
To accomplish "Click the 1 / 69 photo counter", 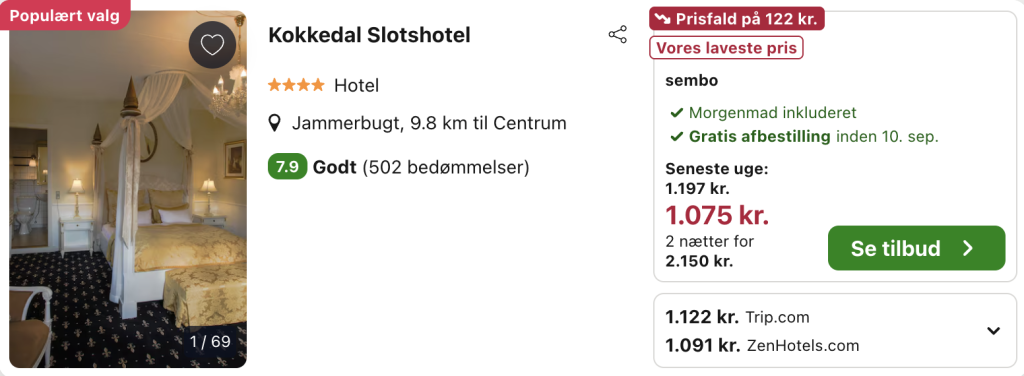I will [210, 341].
